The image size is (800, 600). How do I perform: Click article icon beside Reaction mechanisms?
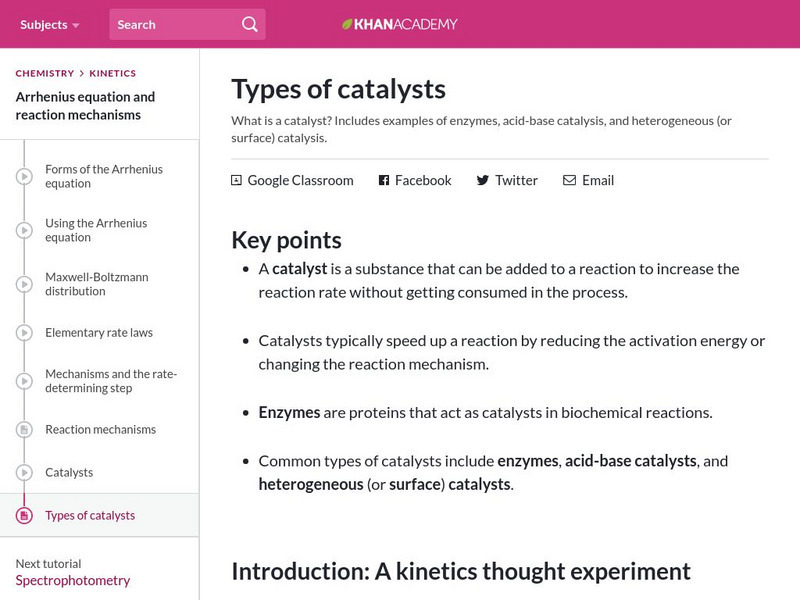(x=24, y=430)
